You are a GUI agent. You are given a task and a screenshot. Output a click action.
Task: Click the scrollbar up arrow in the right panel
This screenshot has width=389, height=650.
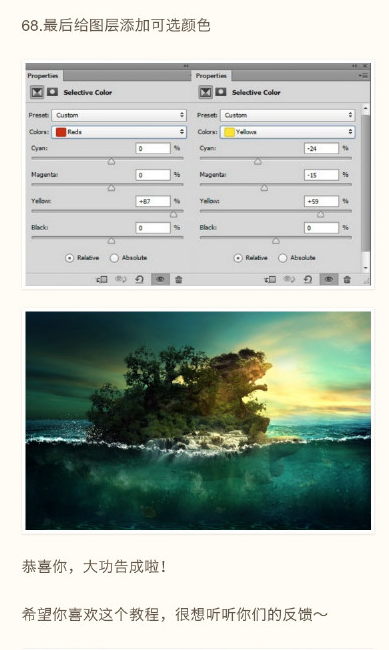365,109
